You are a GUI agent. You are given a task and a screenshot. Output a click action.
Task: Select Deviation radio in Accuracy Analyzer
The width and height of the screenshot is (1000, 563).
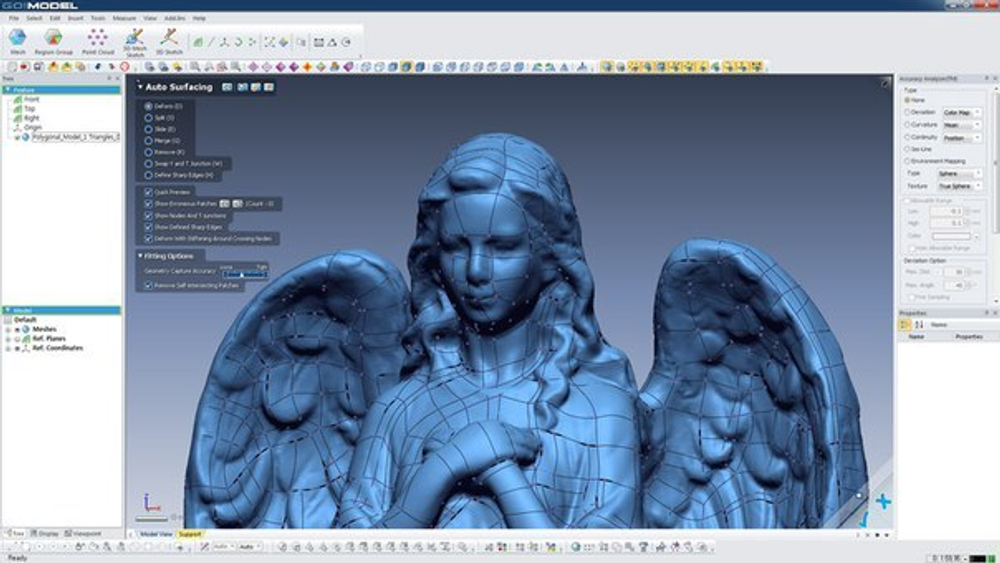[908, 112]
